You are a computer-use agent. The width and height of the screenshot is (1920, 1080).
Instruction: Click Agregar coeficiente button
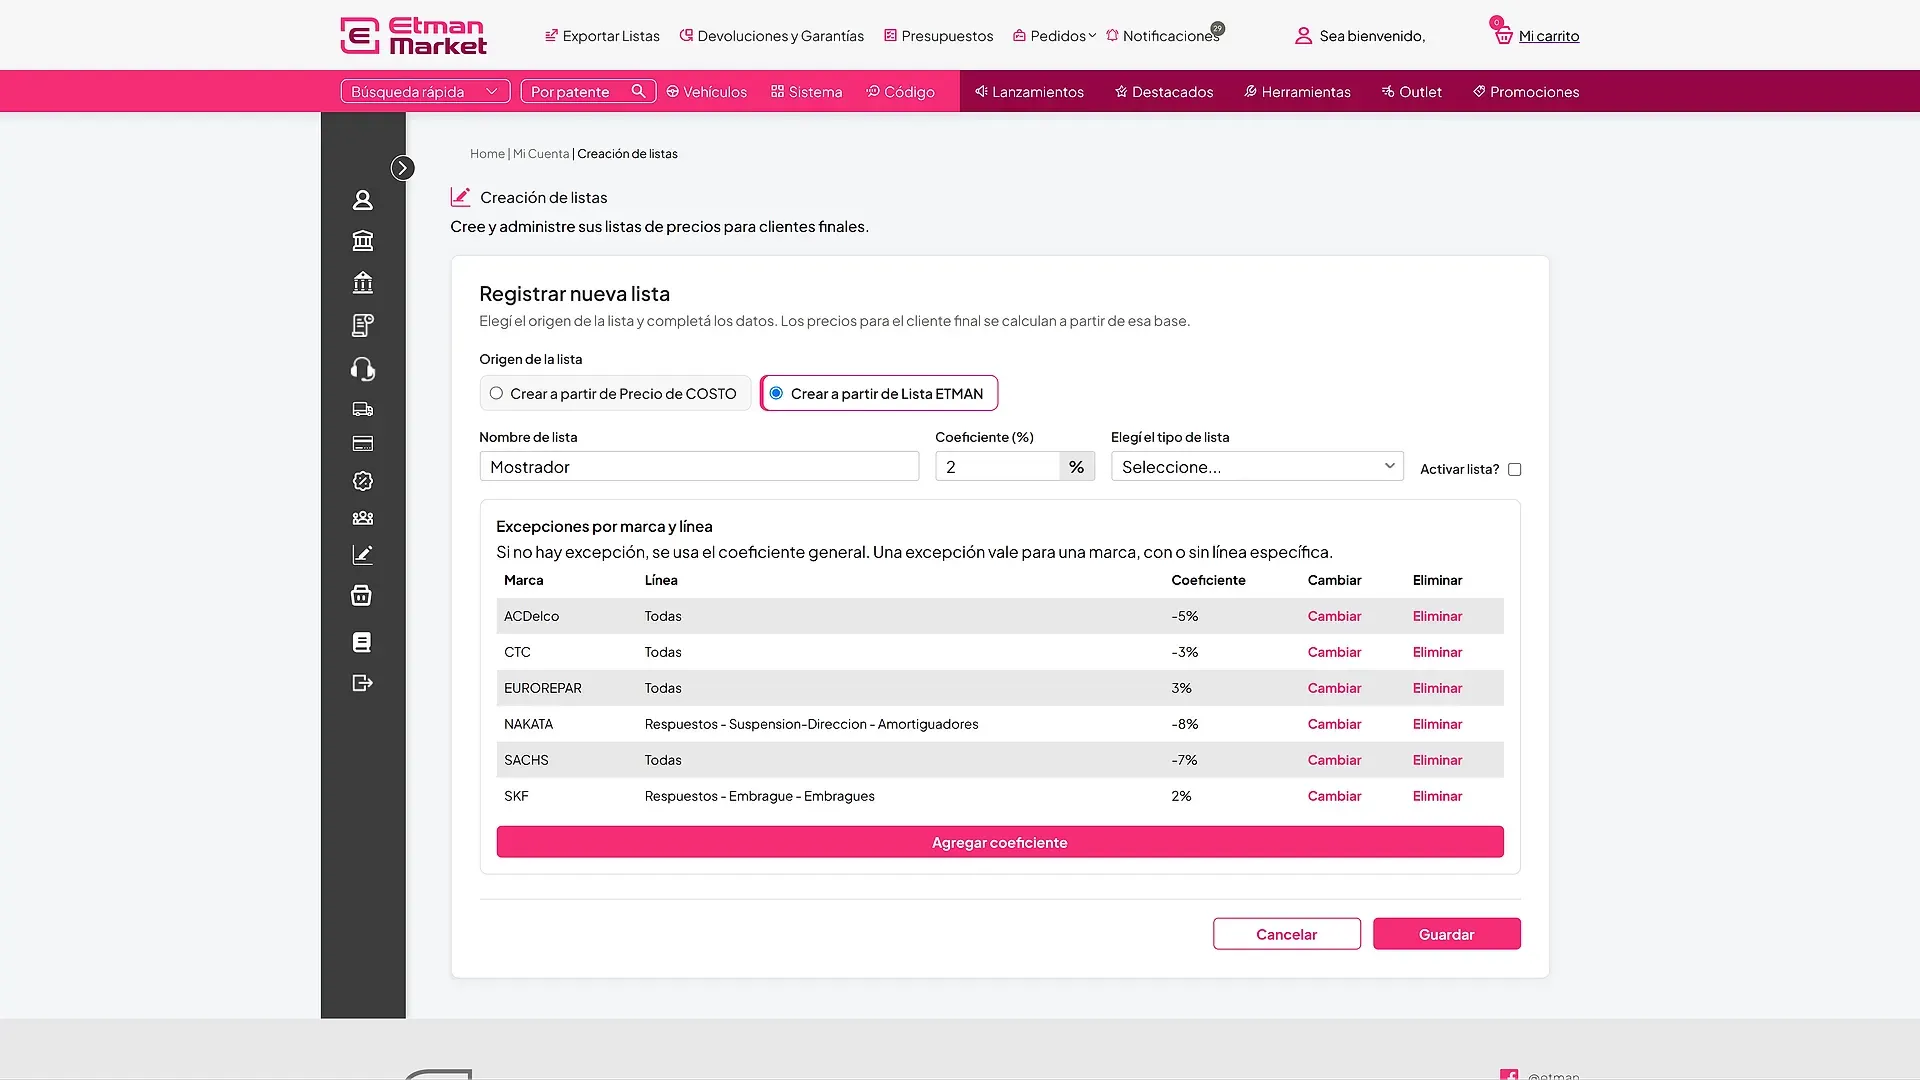point(1000,842)
